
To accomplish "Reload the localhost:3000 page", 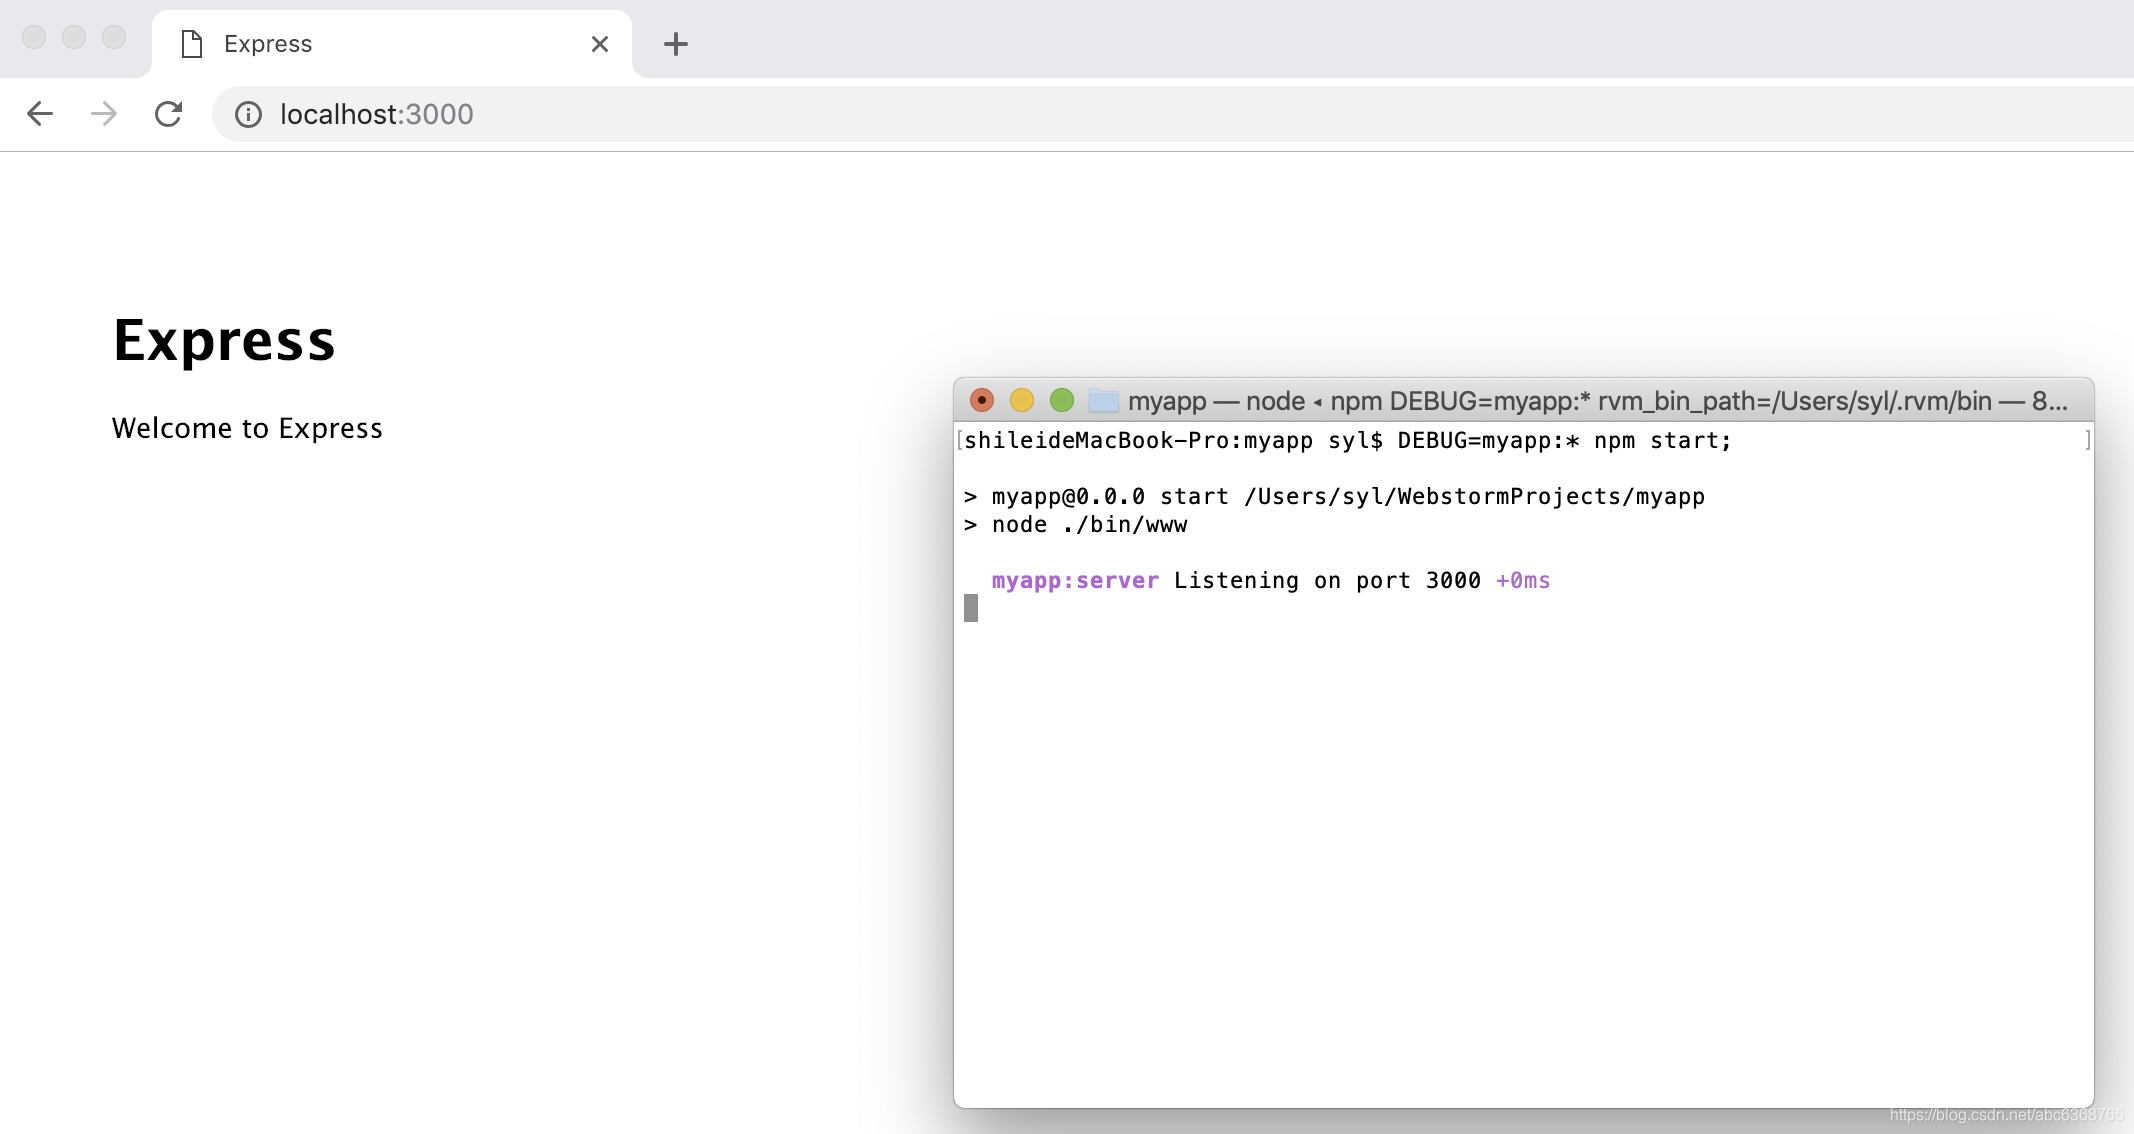I will click(168, 114).
